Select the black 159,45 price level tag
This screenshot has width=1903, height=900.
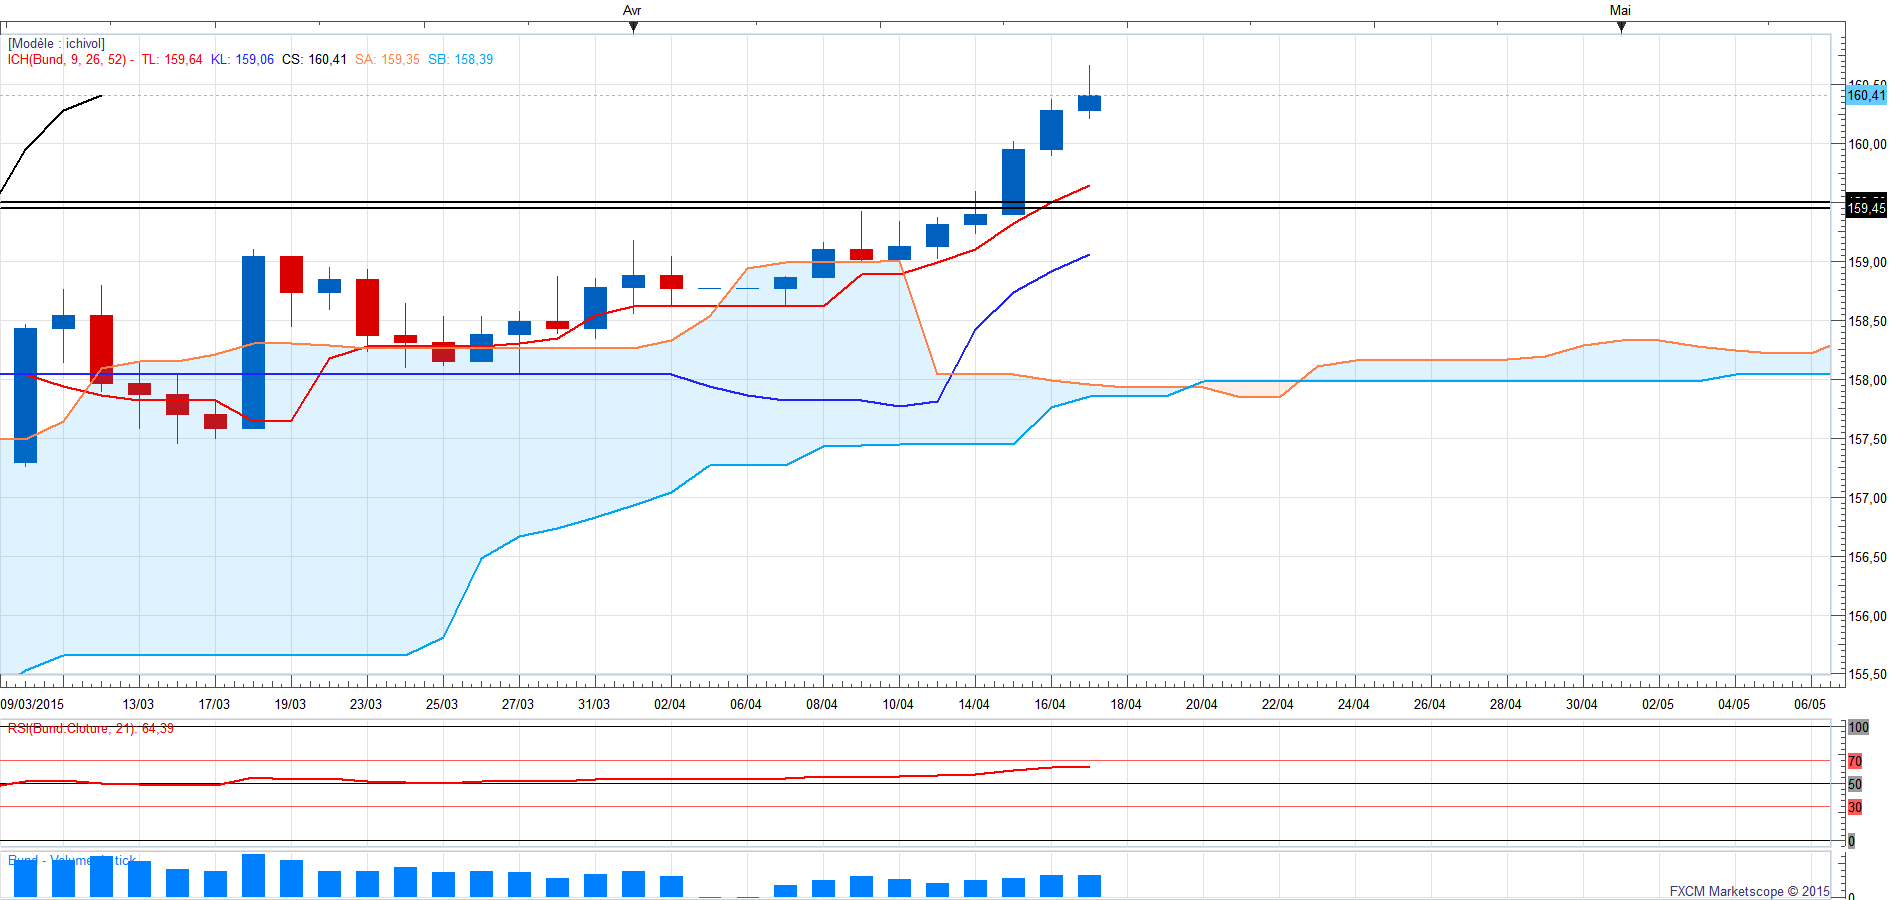tap(1866, 208)
